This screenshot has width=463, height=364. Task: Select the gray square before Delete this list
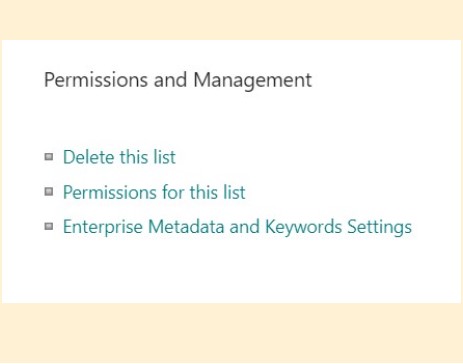coord(49,157)
